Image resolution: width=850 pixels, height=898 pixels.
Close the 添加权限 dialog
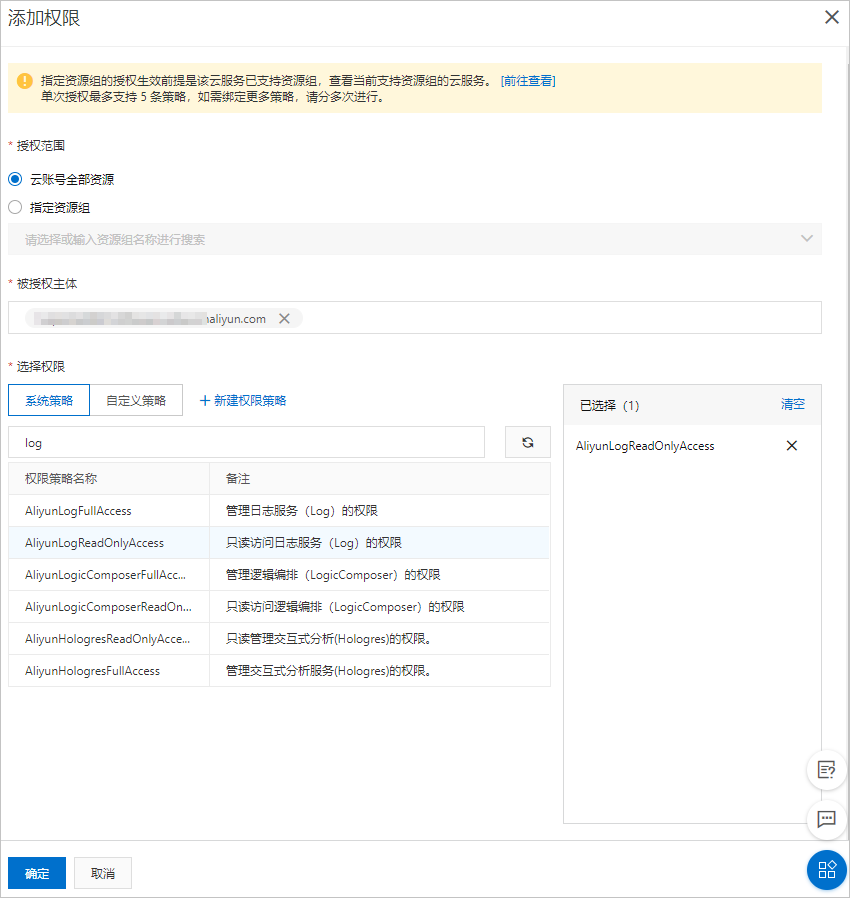(831, 17)
